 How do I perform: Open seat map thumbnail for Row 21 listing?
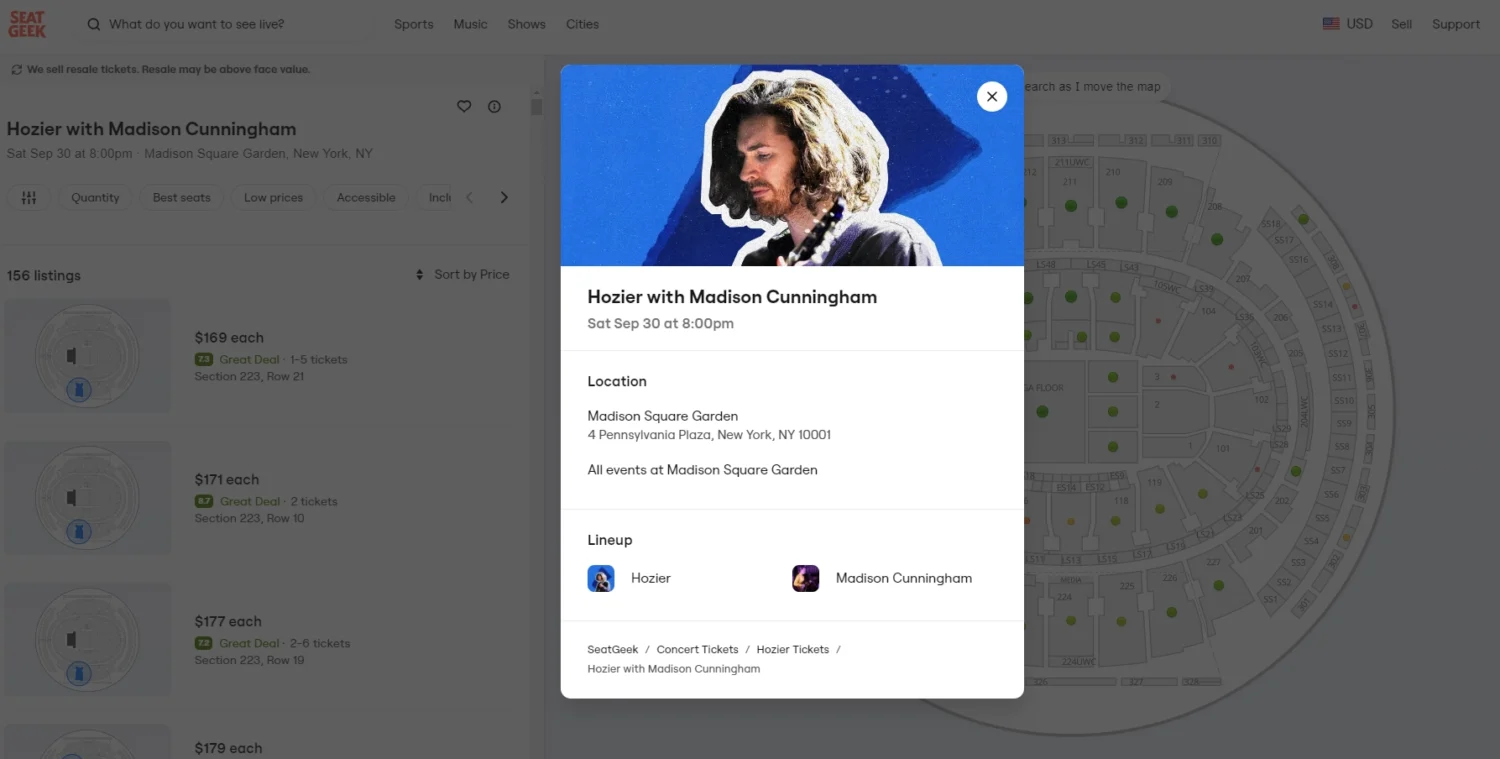(x=87, y=356)
